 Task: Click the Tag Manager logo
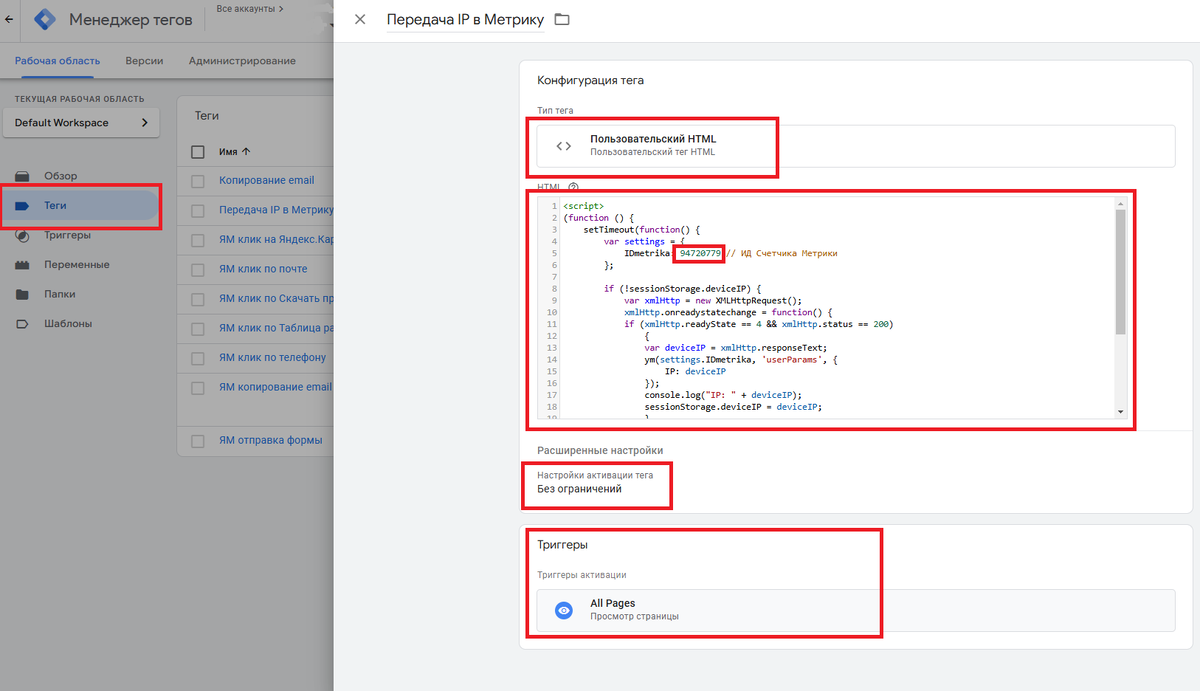[44, 20]
